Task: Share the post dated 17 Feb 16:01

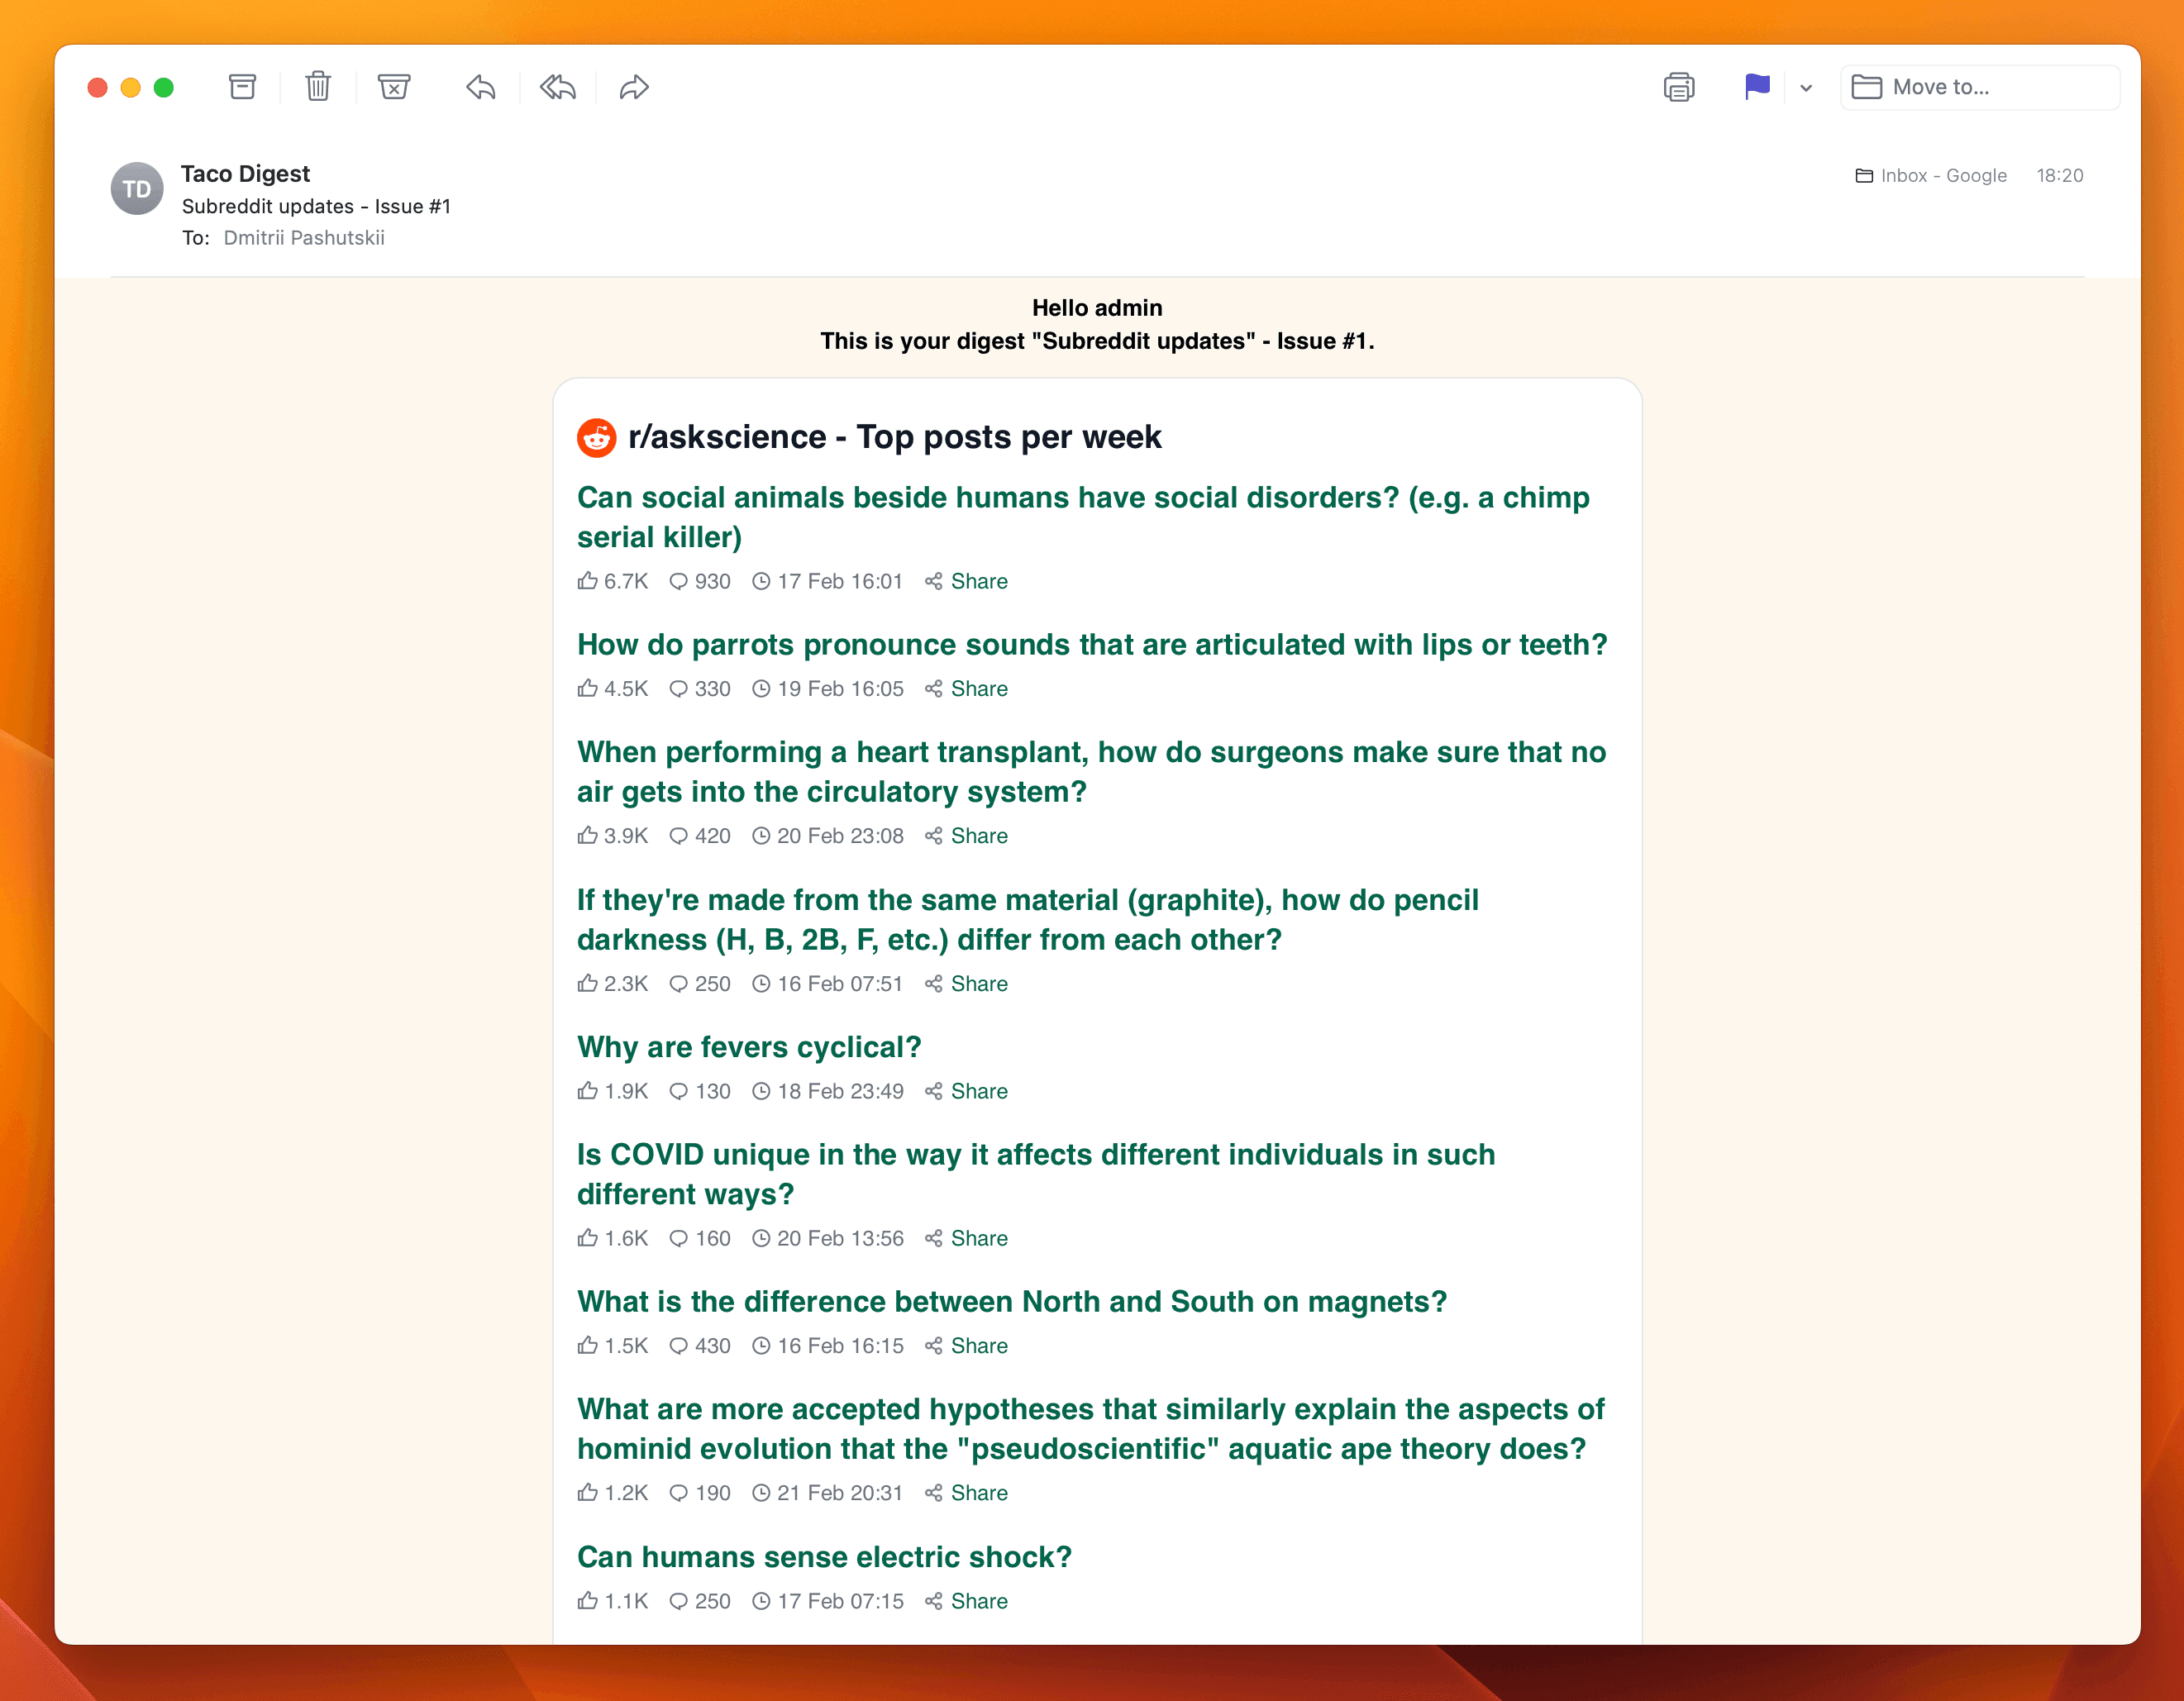Action: (x=966, y=581)
